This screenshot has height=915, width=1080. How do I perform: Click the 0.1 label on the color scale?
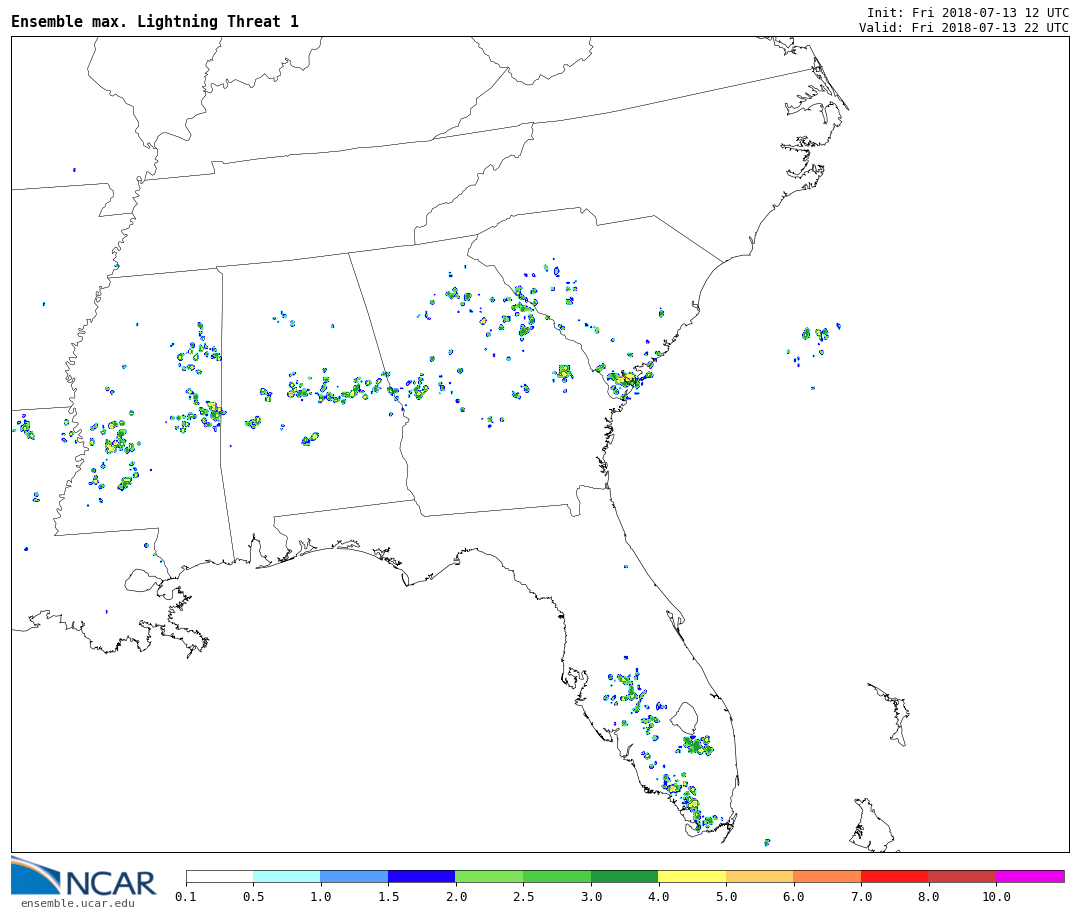(186, 897)
